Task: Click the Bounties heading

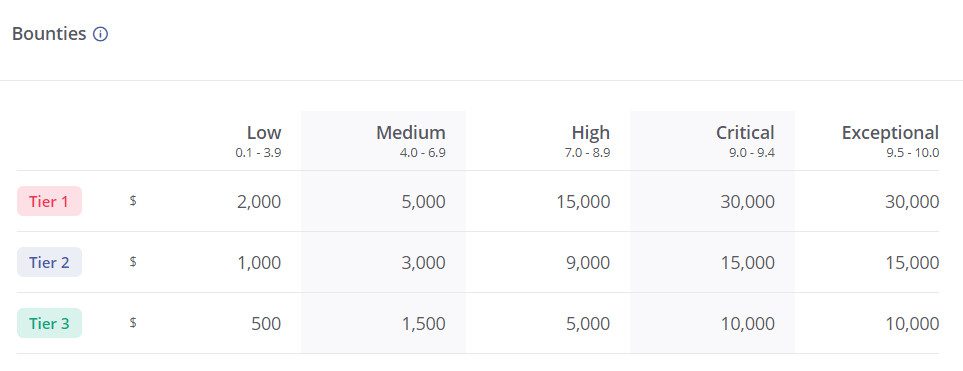Action: click(49, 34)
